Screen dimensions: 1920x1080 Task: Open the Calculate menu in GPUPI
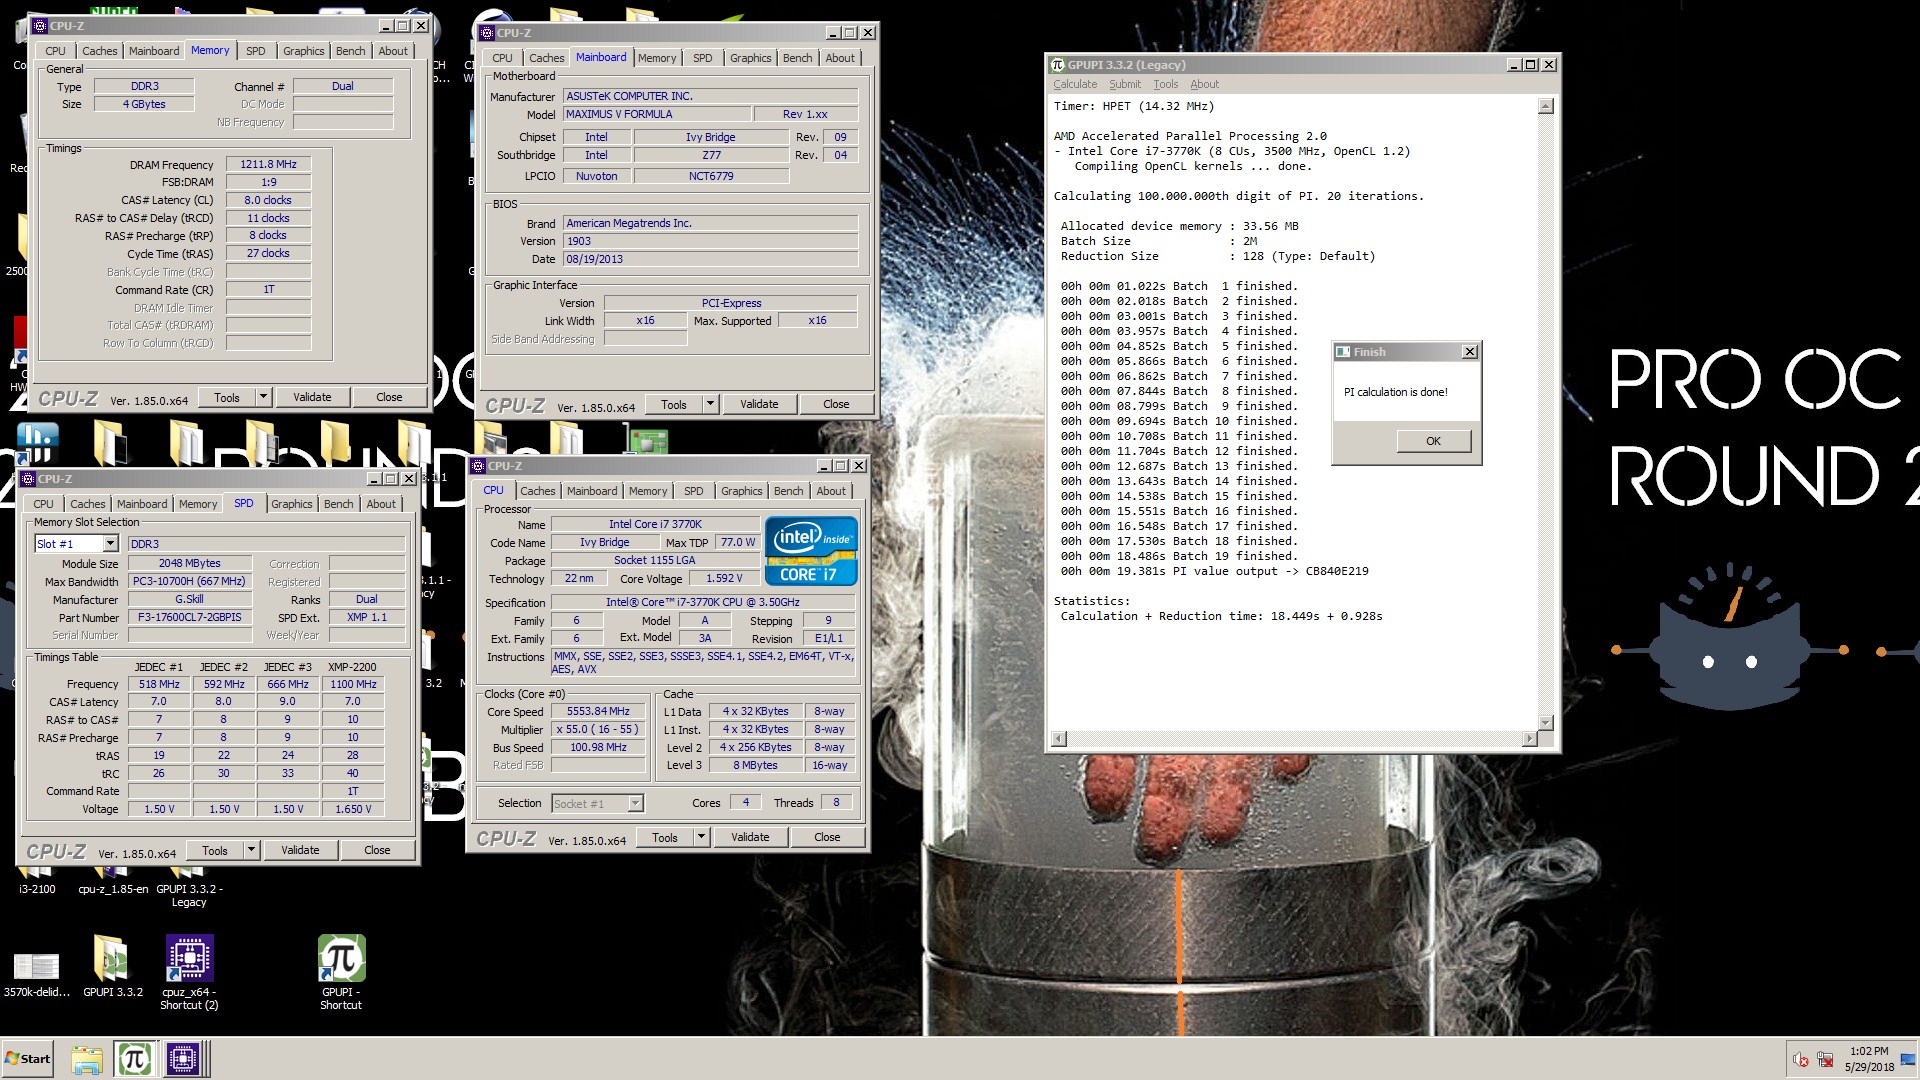(x=1075, y=84)
